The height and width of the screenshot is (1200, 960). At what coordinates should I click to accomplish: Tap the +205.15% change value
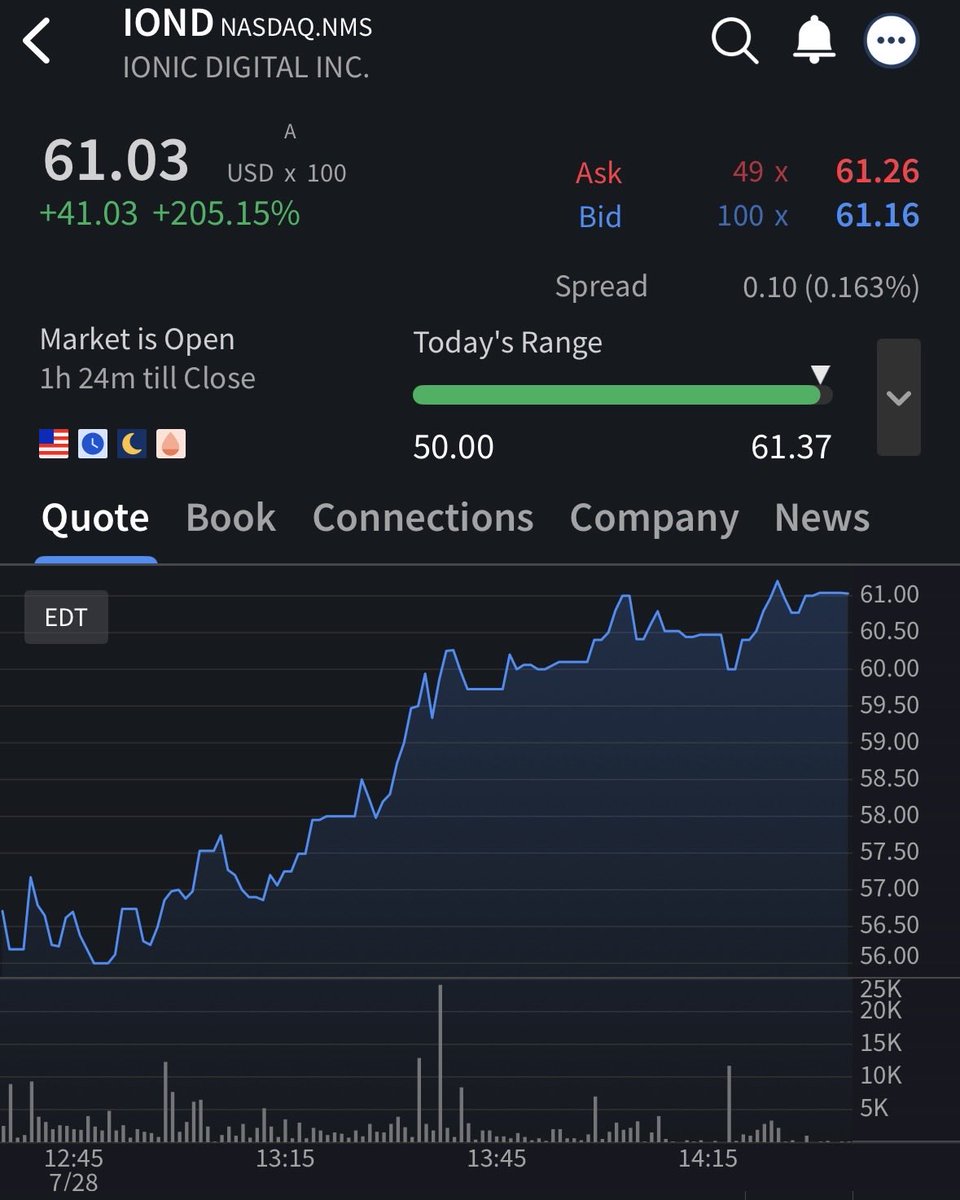(226, 213)
